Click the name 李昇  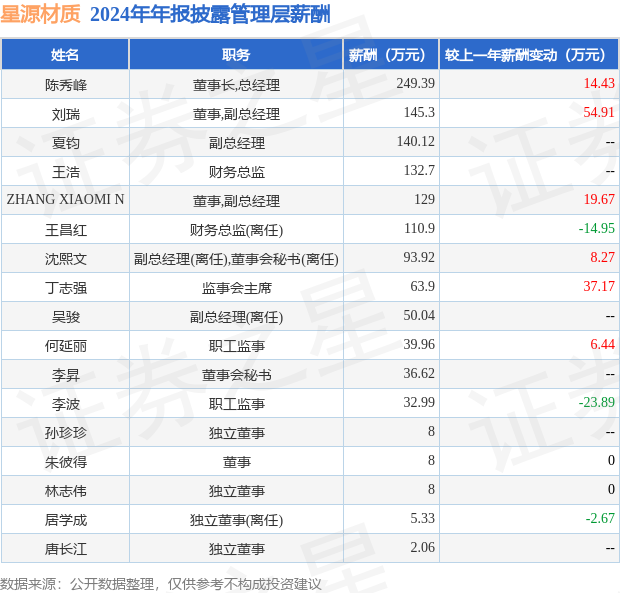66,375
